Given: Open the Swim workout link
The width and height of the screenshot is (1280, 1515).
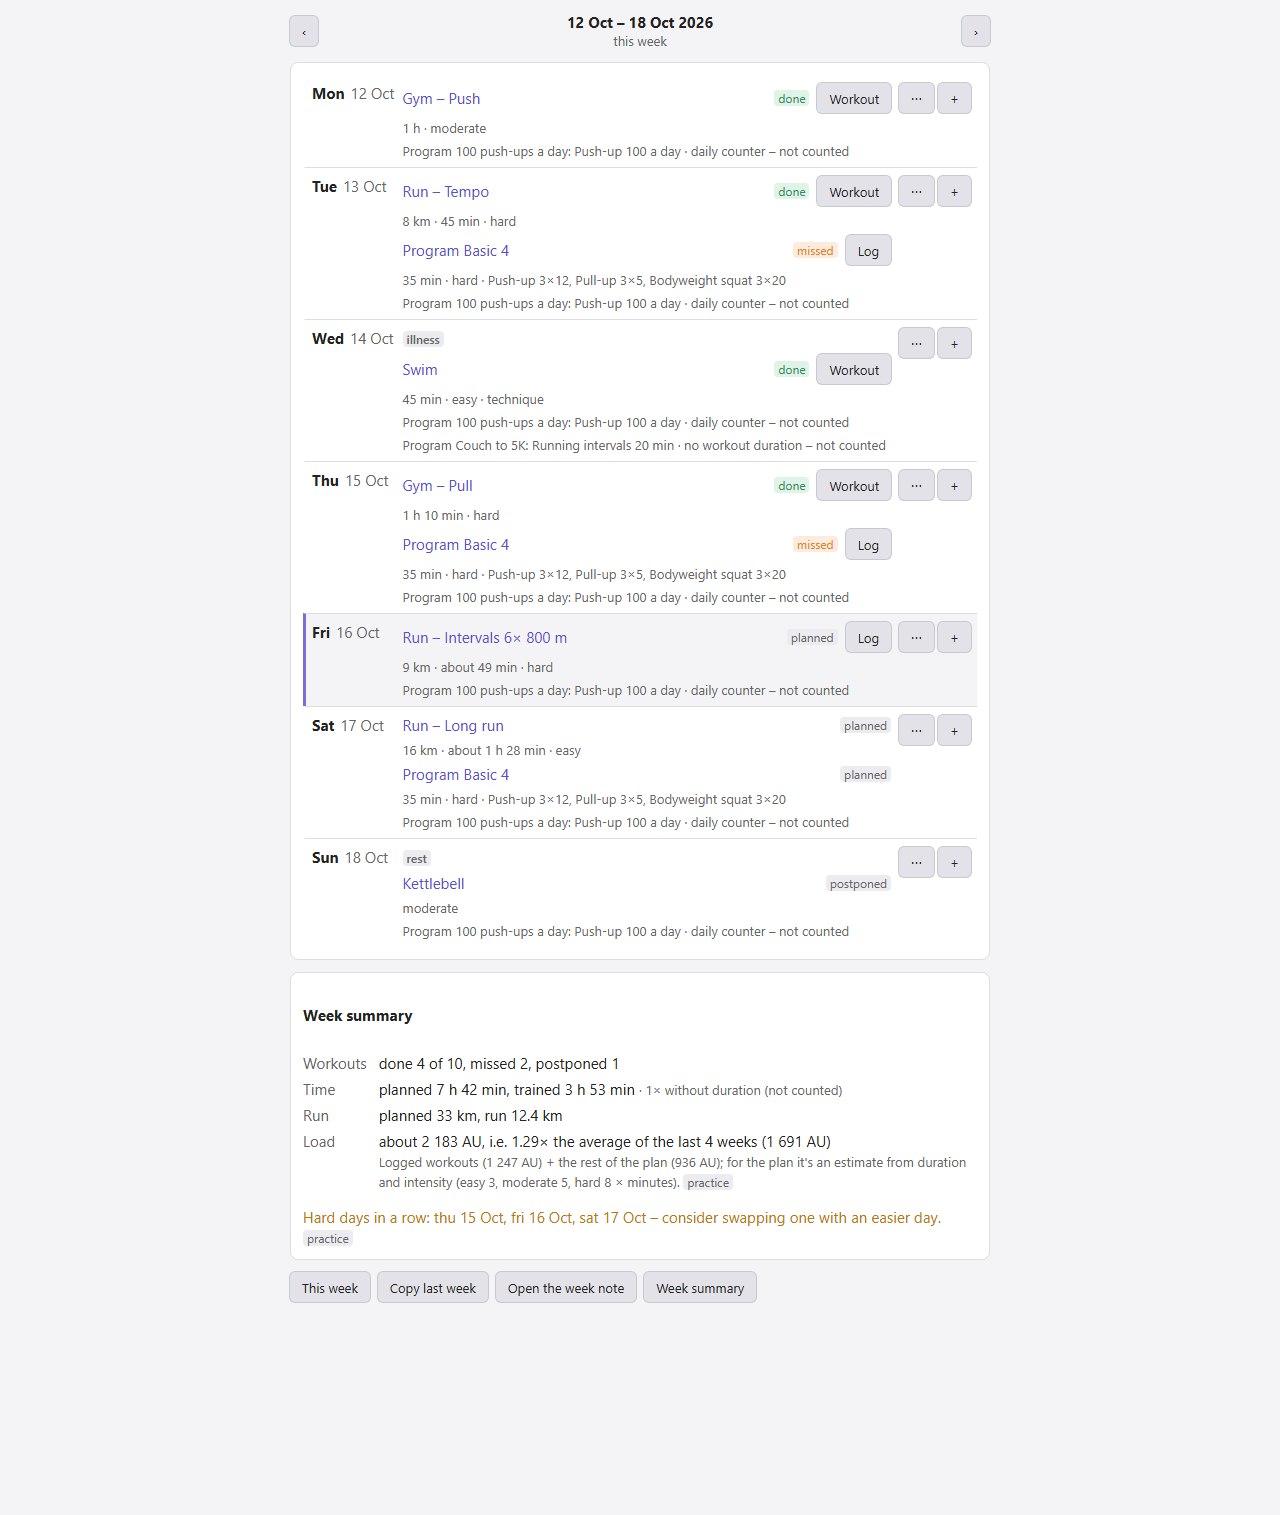Looking at the screenshot, I should (x=420, y=370).
